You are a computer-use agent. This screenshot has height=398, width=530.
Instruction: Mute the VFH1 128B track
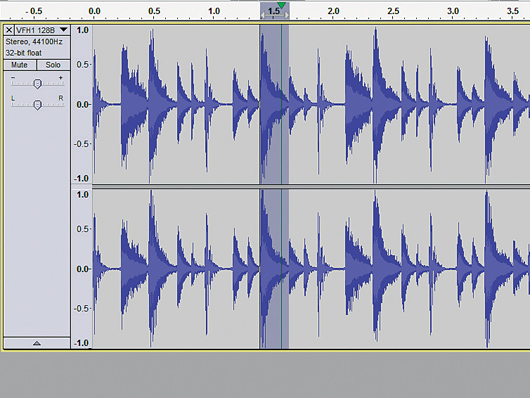[x=19, y=65]
